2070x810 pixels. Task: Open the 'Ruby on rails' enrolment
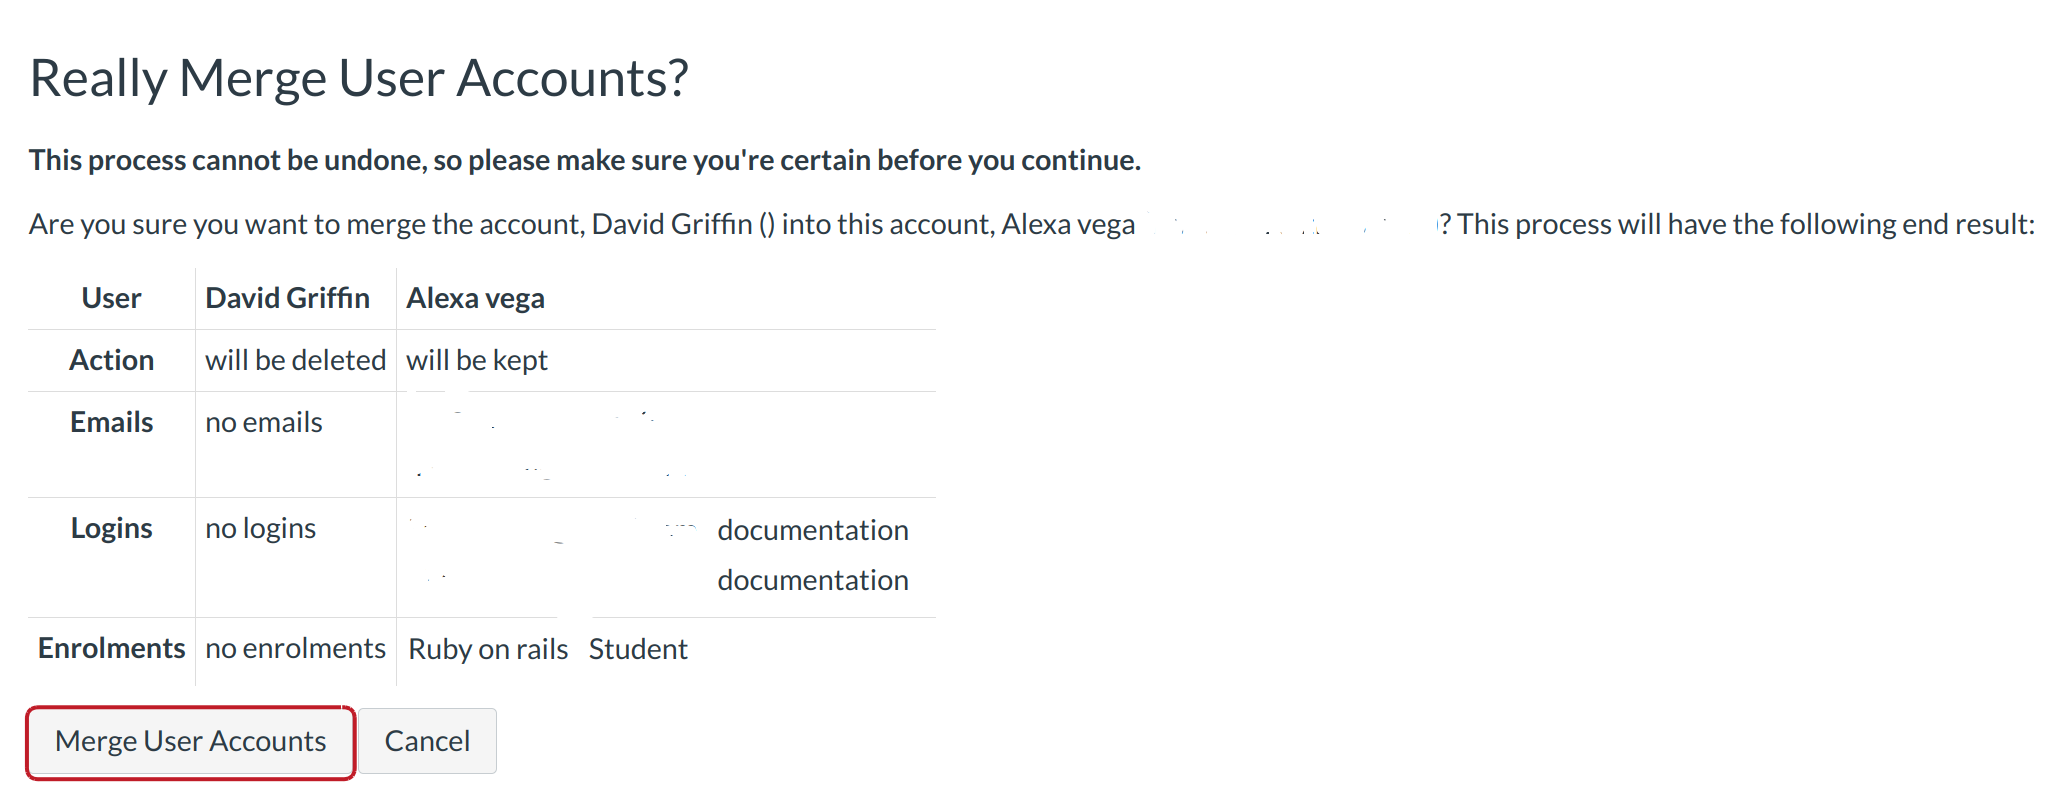[488, 649]
